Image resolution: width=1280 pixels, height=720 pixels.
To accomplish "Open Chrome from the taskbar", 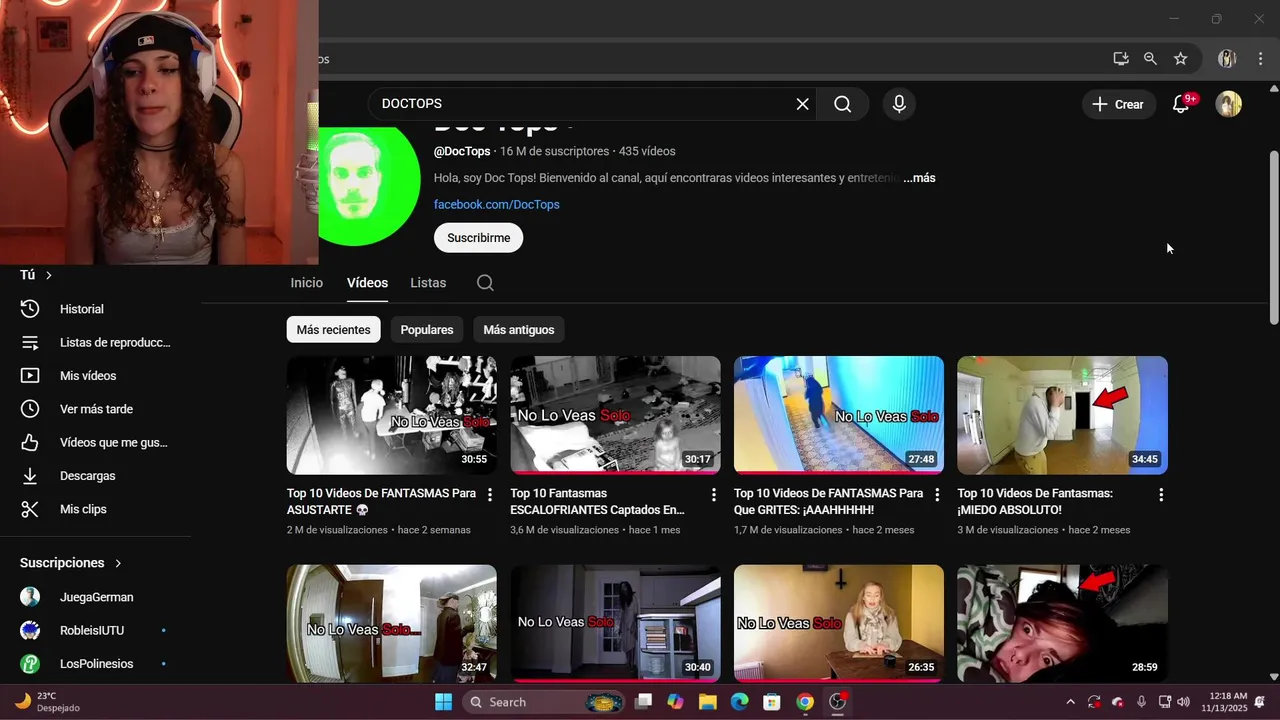I will pyautogui.click(x=805, y=702).
